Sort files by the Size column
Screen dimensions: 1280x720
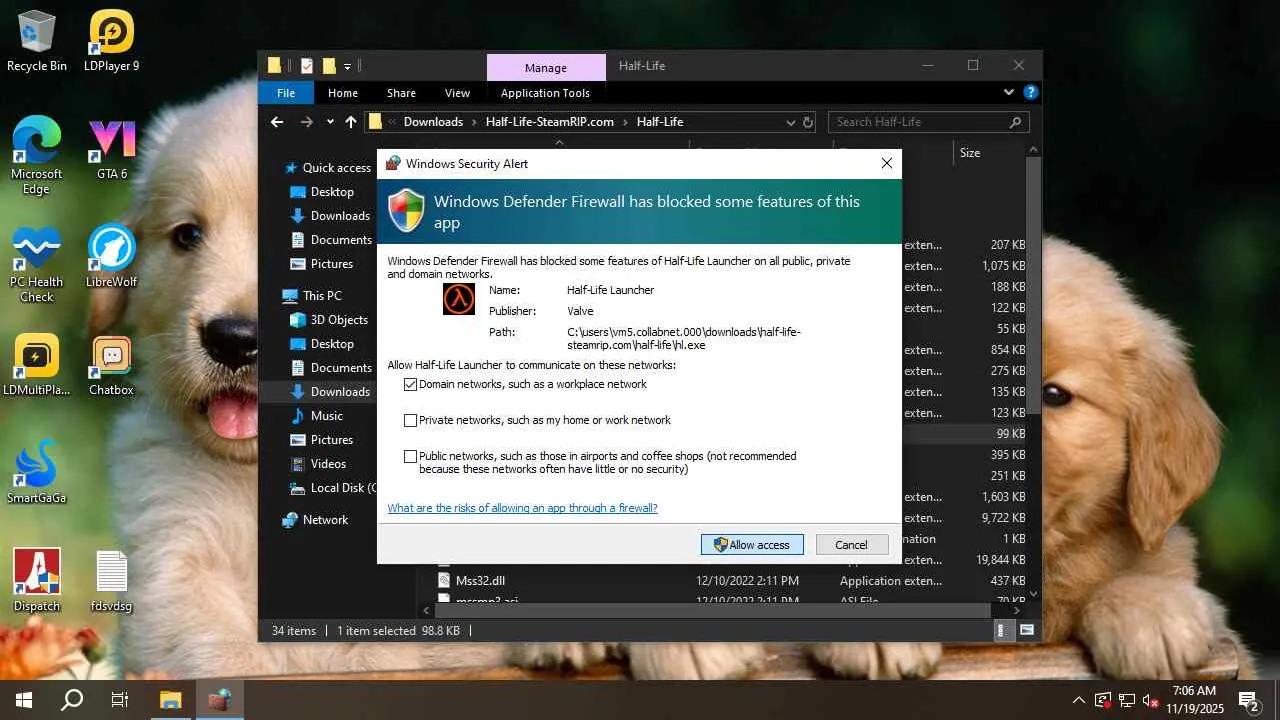point(969,153)
